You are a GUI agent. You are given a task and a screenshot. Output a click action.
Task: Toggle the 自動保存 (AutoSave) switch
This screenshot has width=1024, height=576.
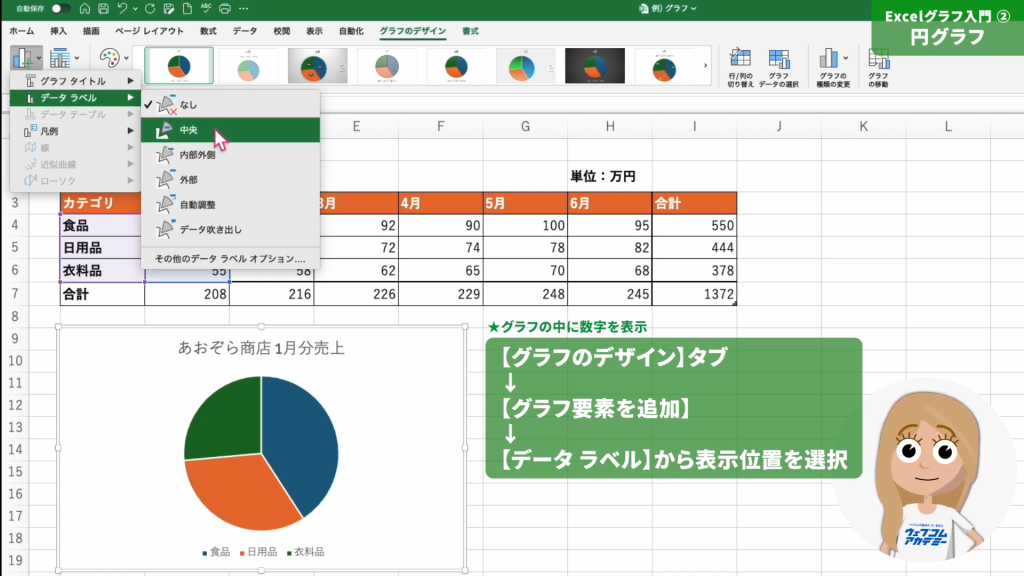coord(59,8)
